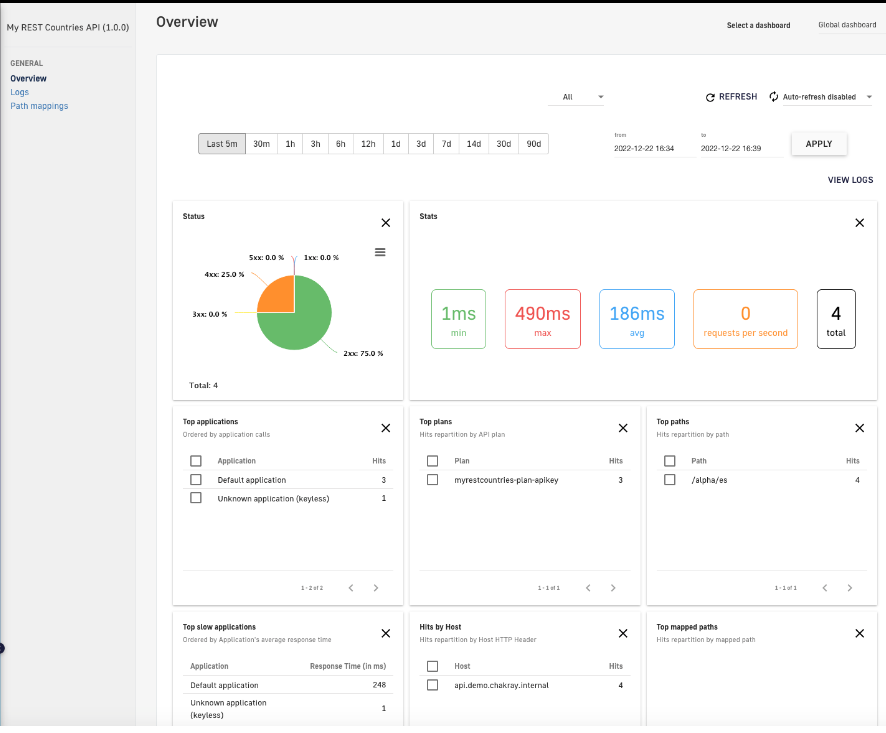Navigate to Path mappings
Screen dimensions: 886x733
tap(39, 106)
